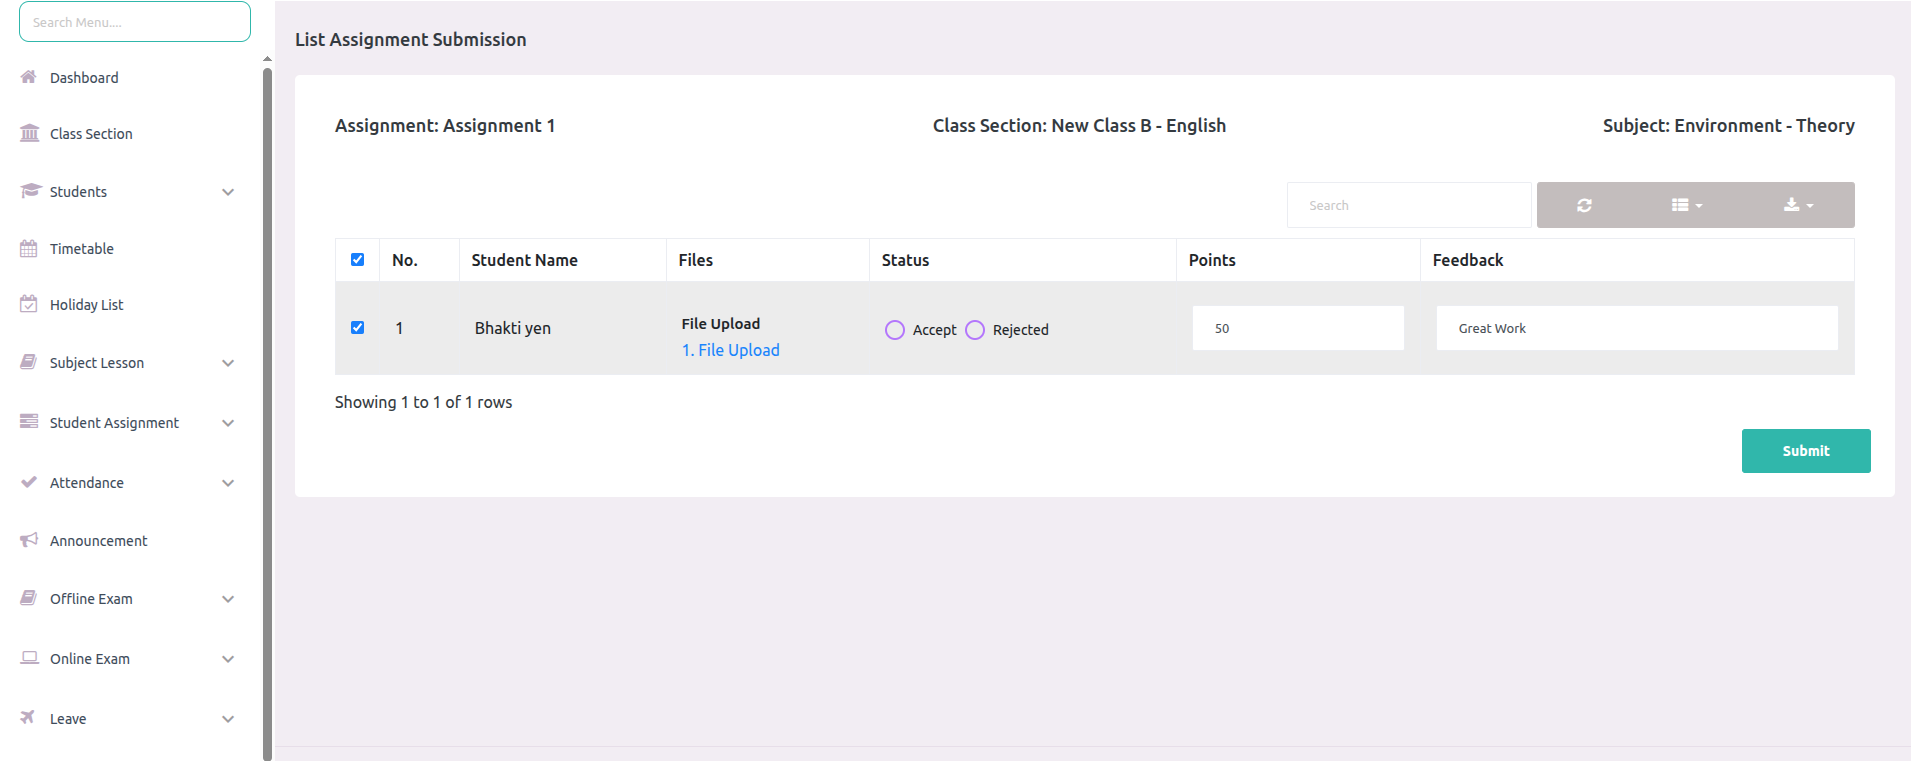1911x761 pixels.
Task: Open the Online Exam menu item
Action: 90,659
